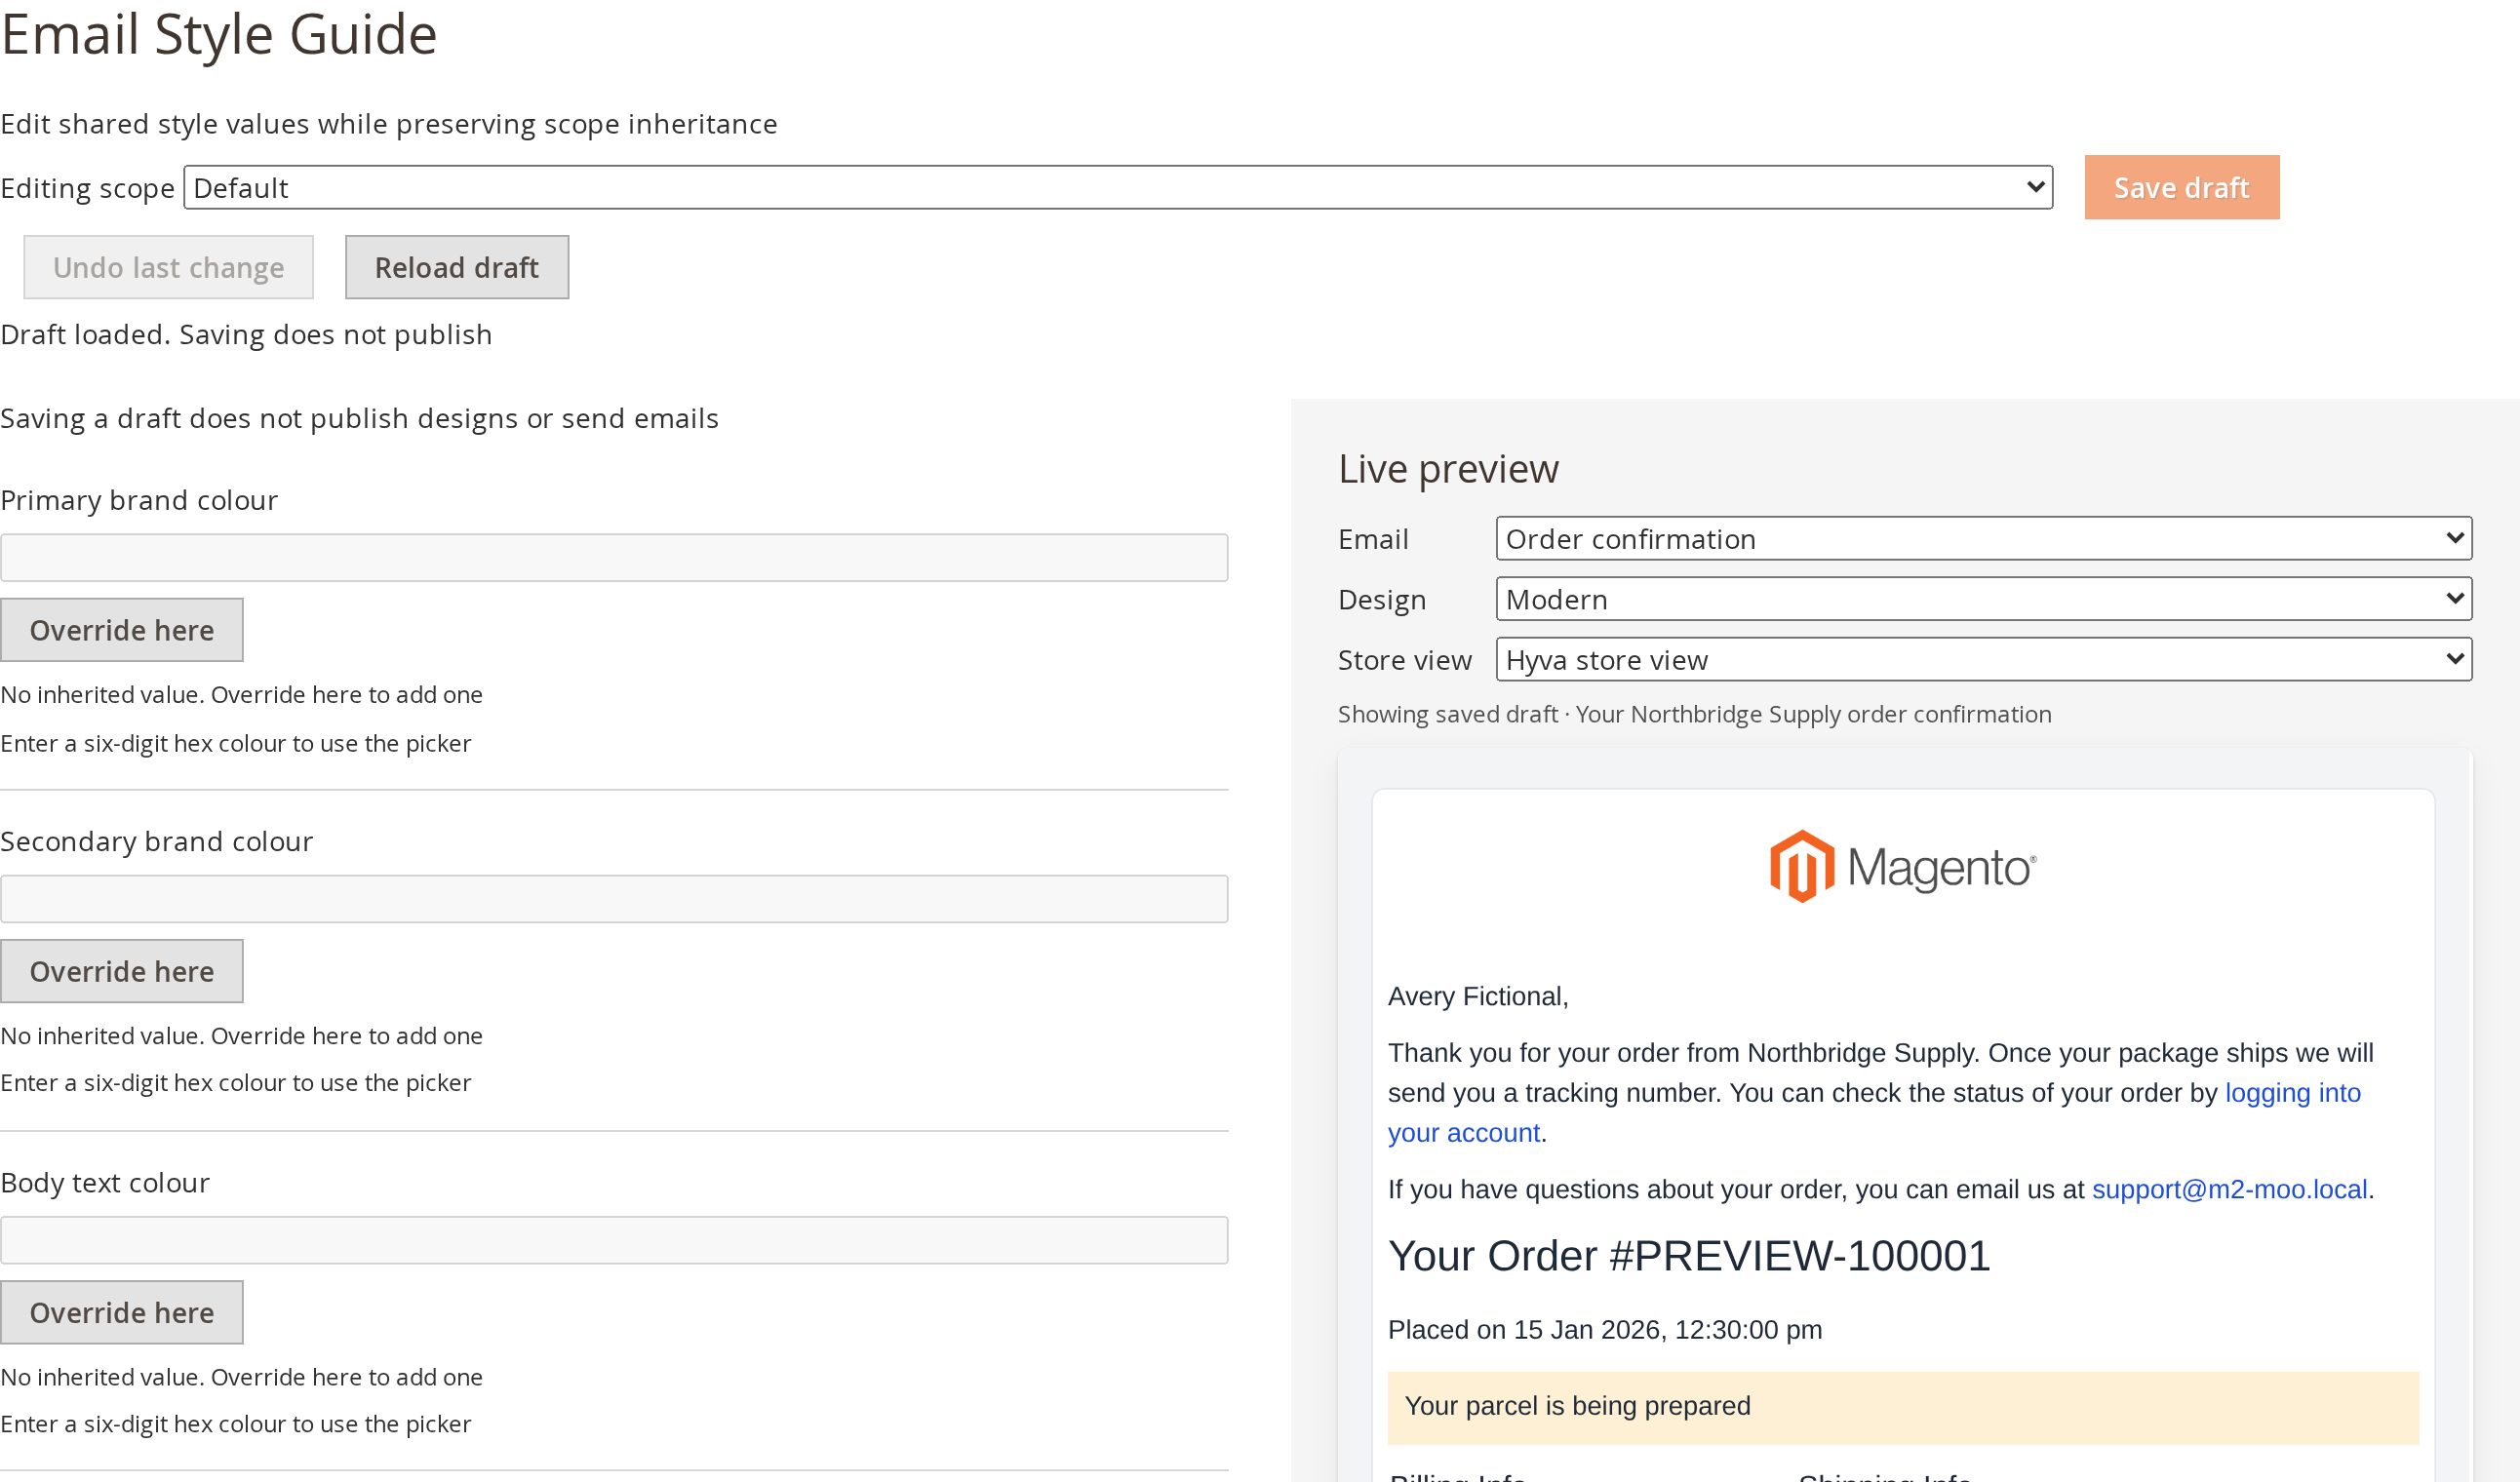Click the 'Secondary brand colour' label
The image size is (2520, 1482).
click(x=157, y=841)
